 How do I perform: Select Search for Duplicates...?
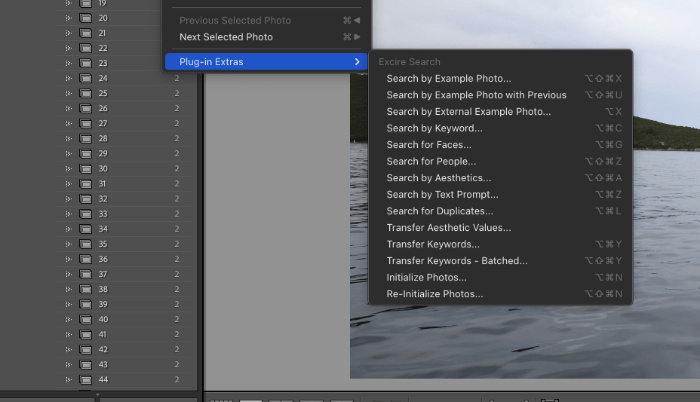(500, 211)
